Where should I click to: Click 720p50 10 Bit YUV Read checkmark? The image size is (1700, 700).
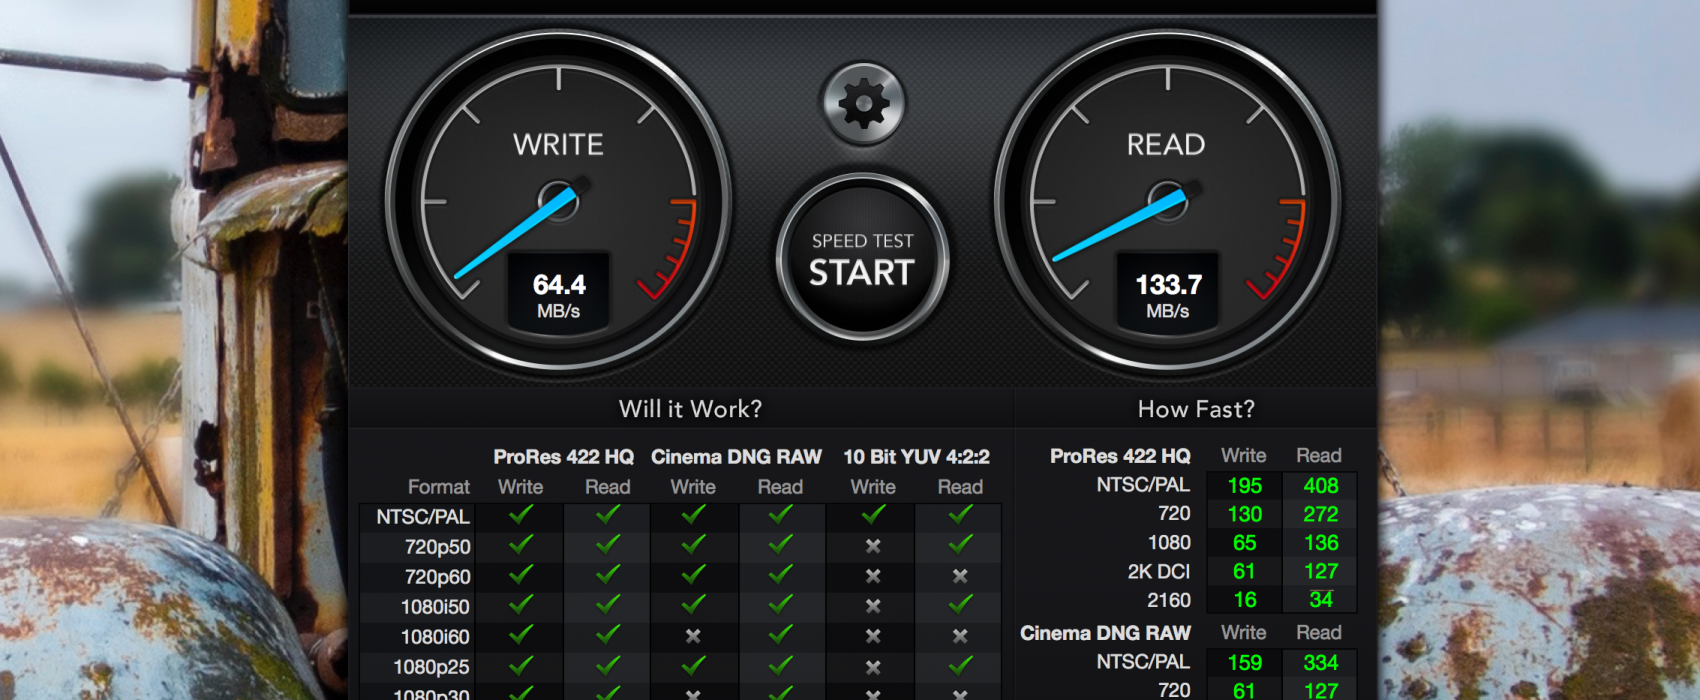tap(961, 545)
